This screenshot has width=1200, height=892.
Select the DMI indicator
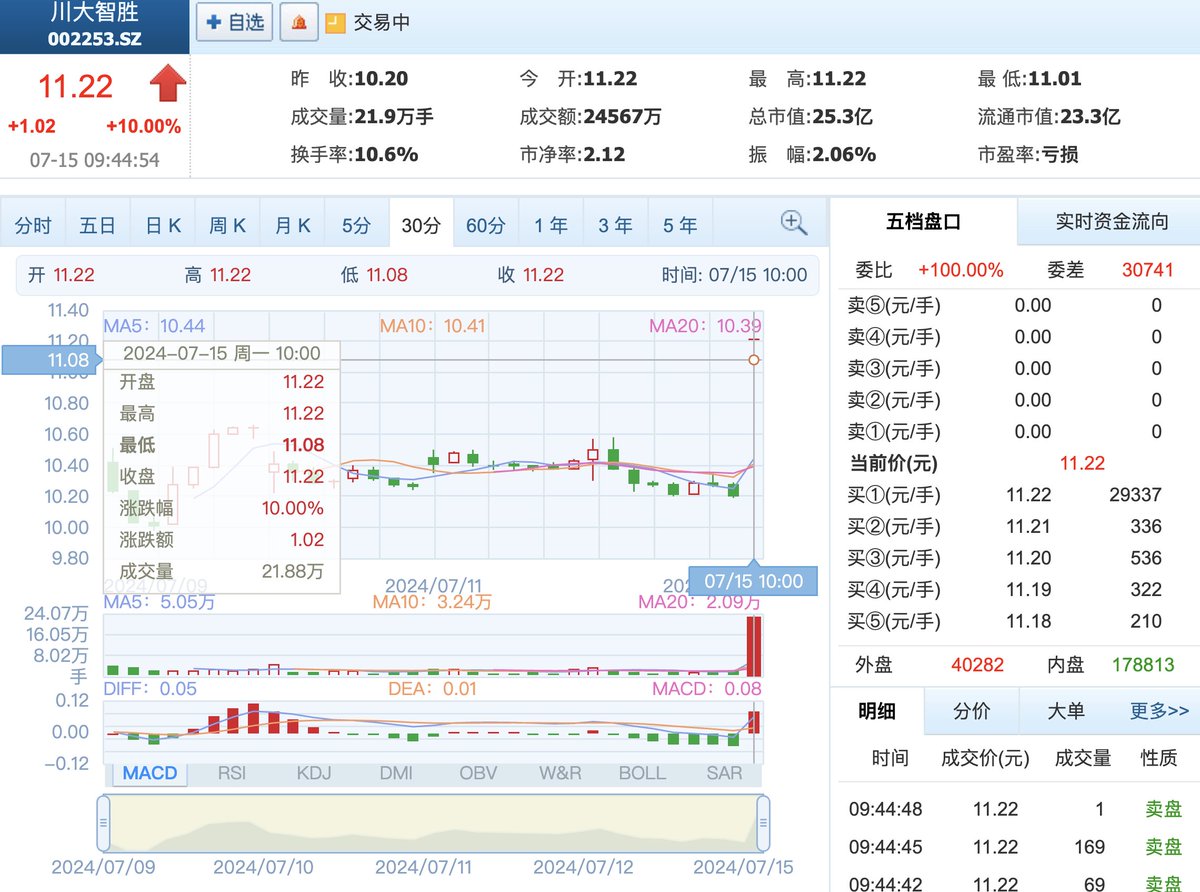pyautogui.click(x=396, y=773)
